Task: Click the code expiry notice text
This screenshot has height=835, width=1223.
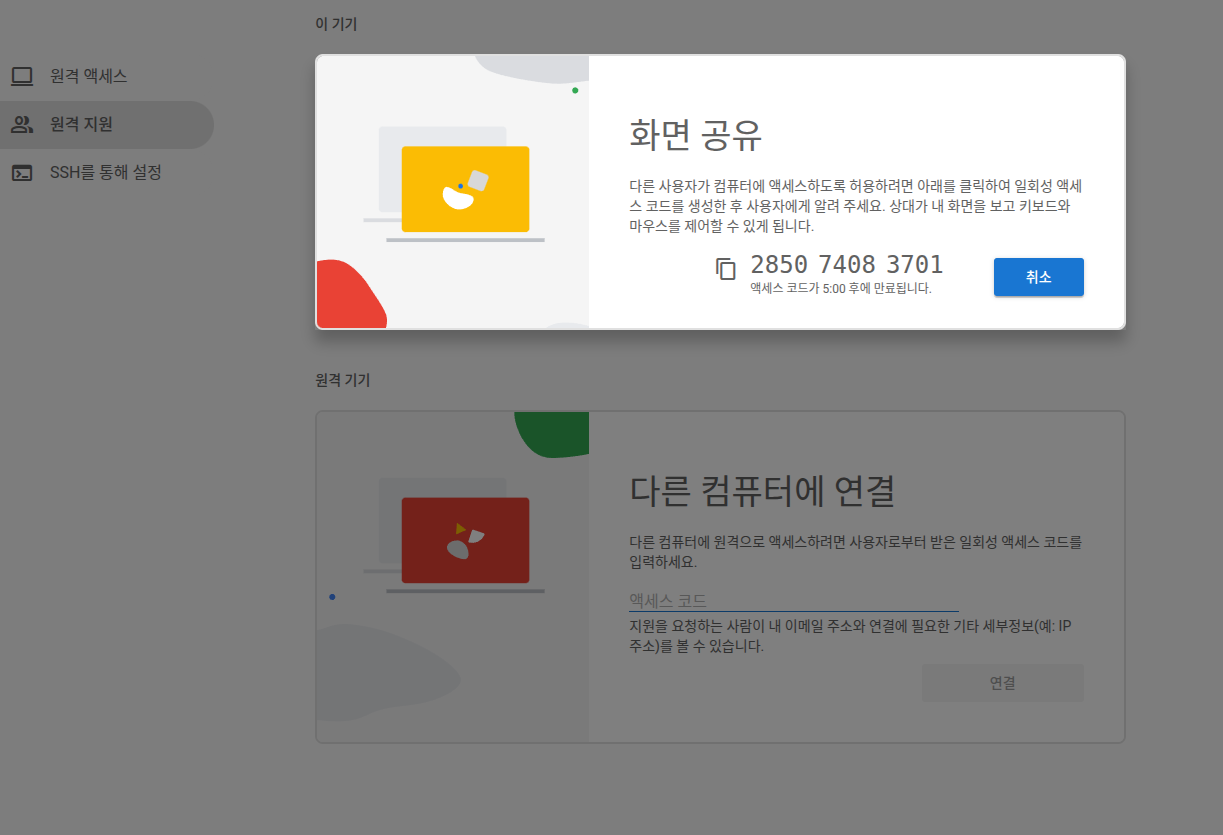Action: coord(841,288)
